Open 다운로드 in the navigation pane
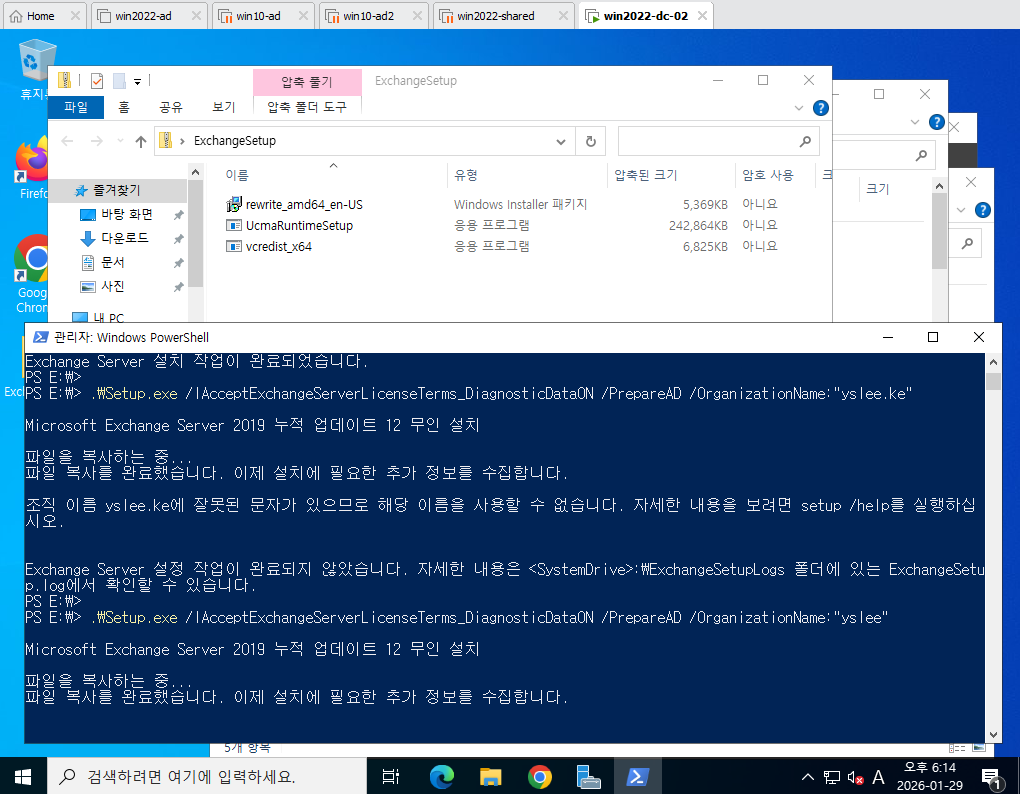The height and width of the screenshot is (794, 1020). pos(124,239)
